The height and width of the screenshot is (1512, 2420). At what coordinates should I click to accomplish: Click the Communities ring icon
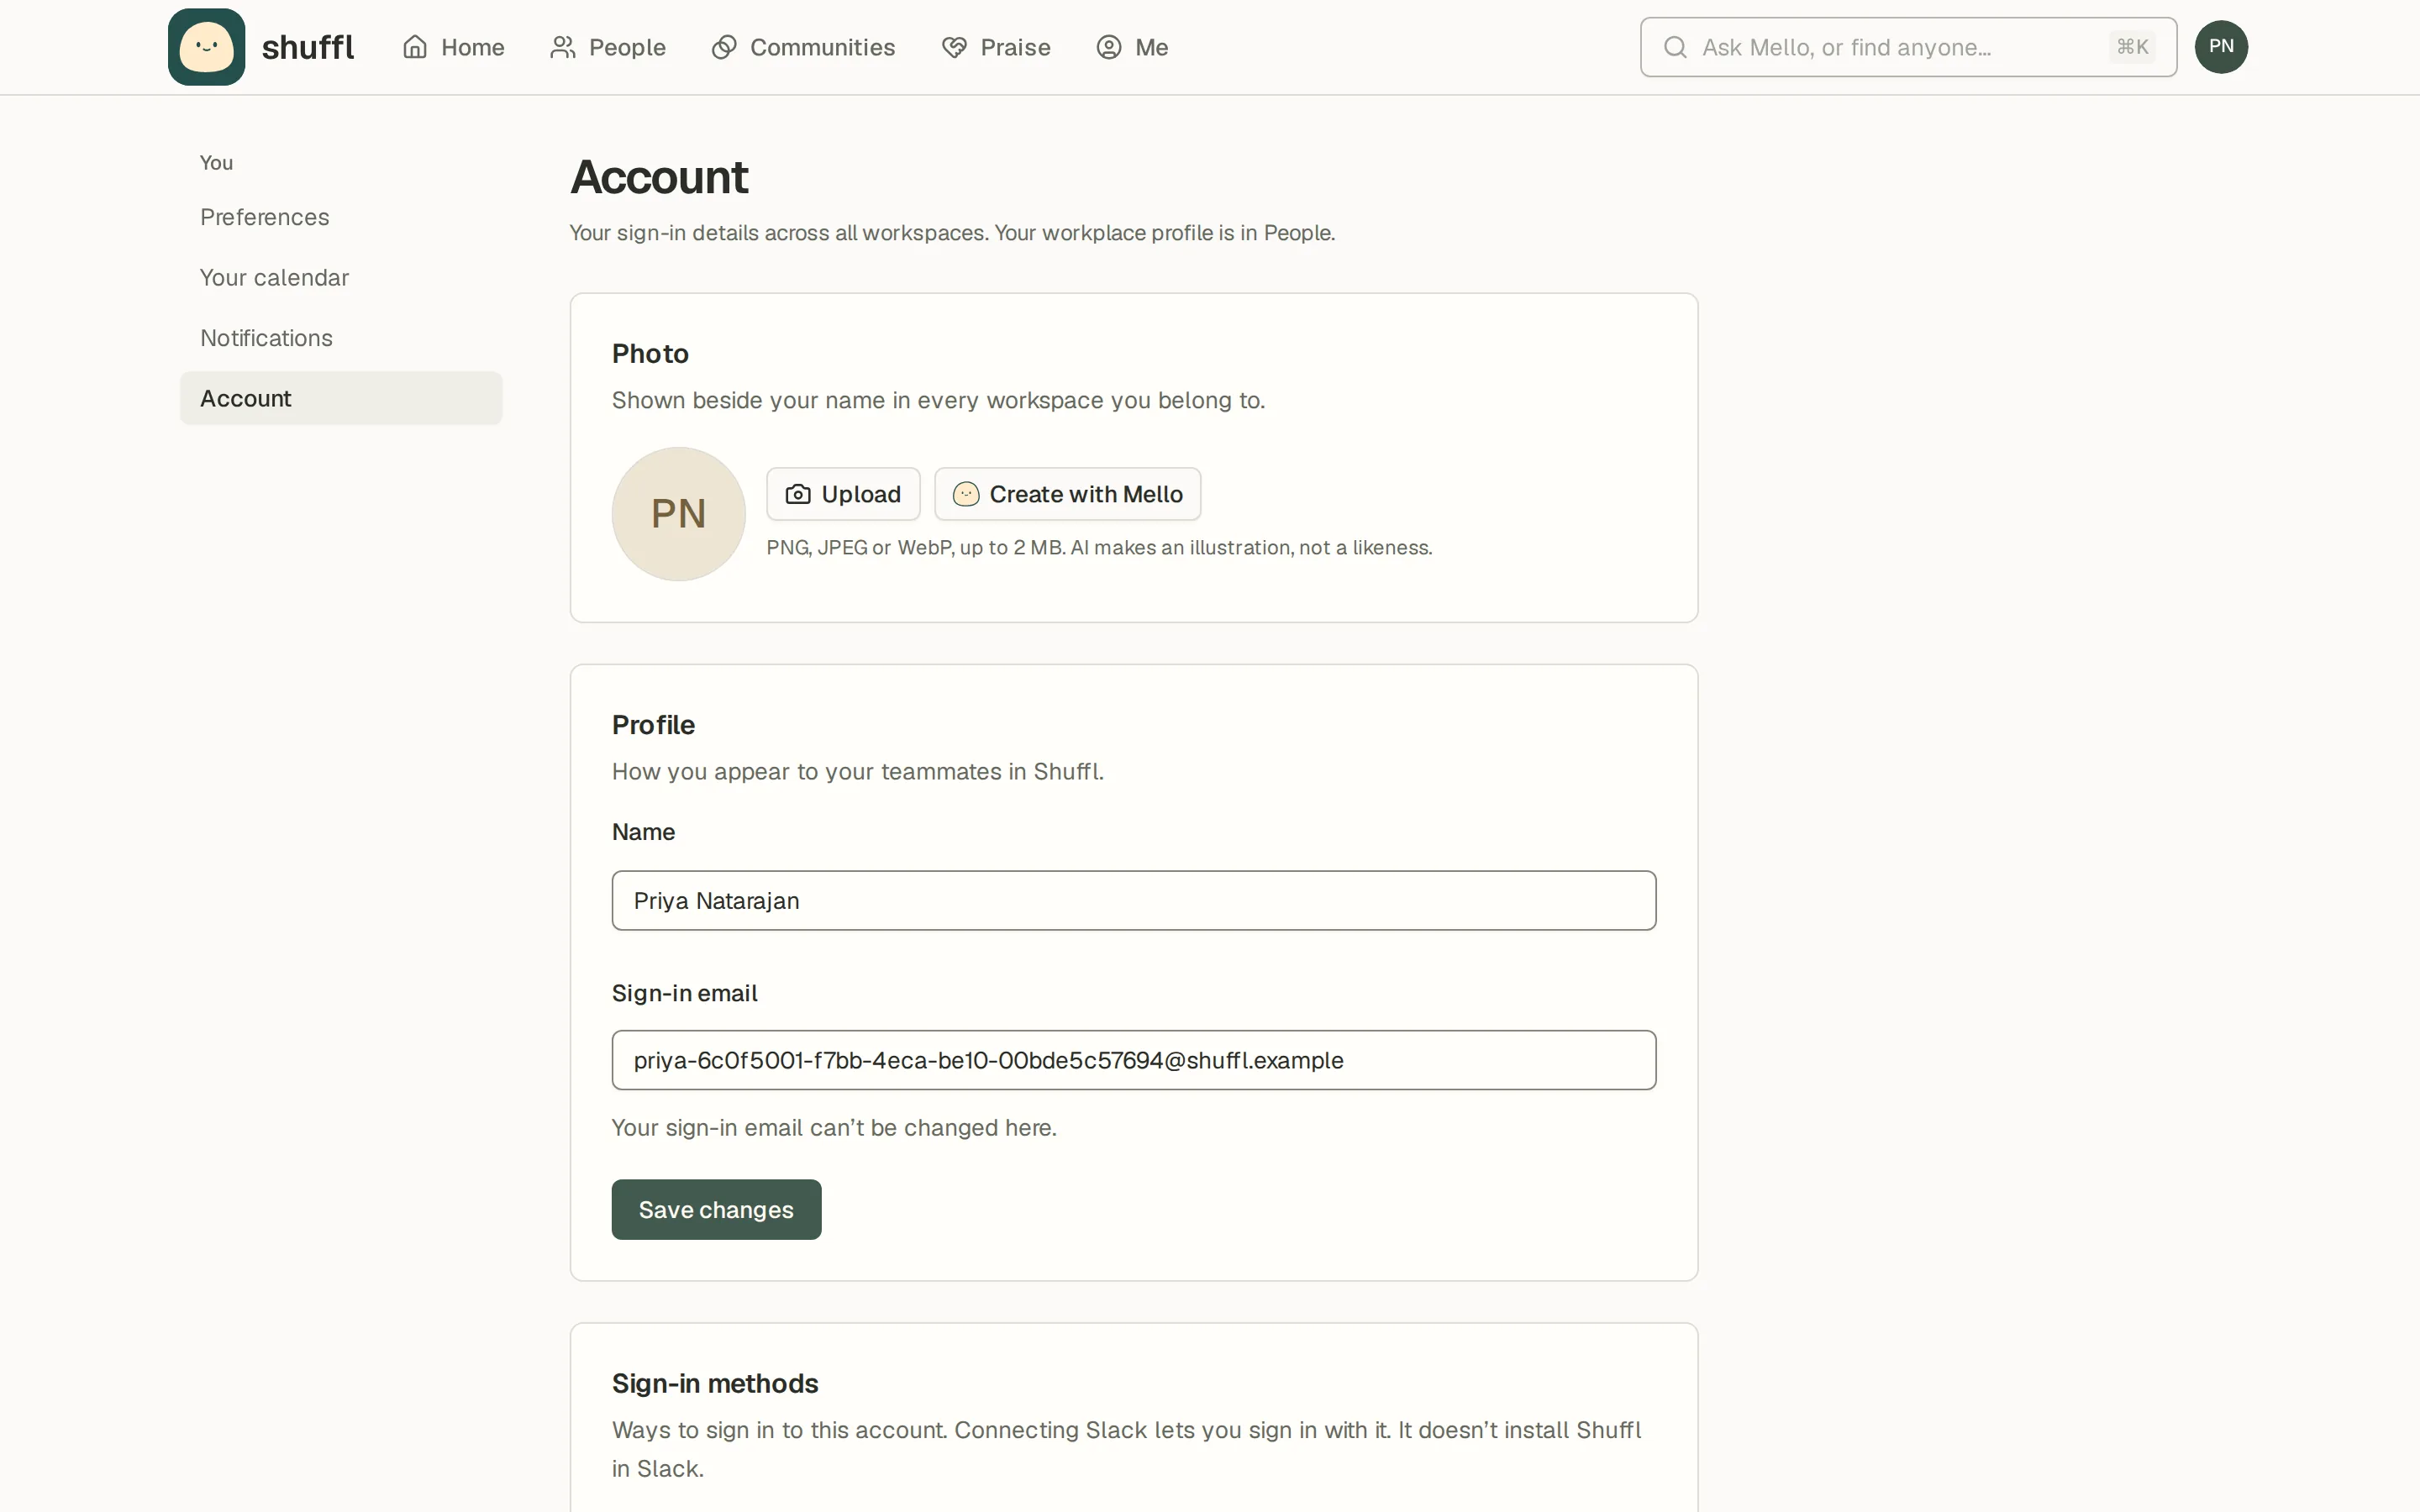[x=724, y=47]
